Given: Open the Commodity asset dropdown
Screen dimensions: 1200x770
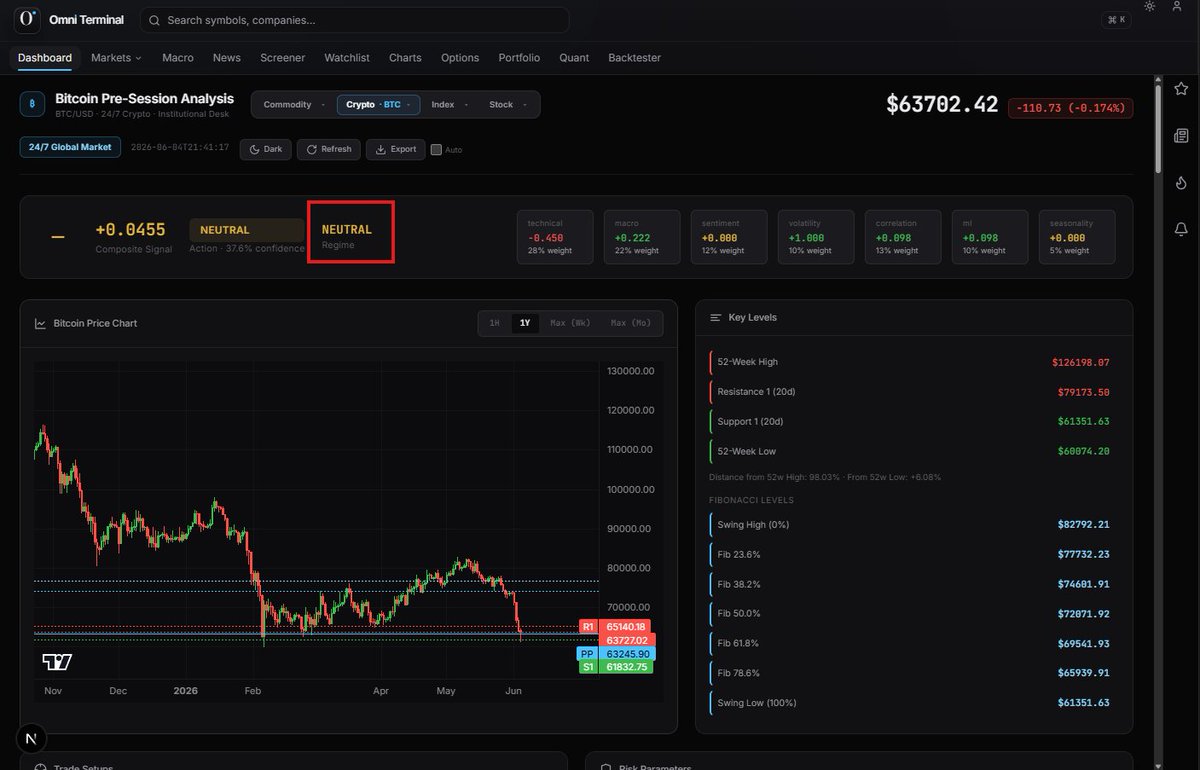Looking at the screenshot, I should coord(294,104).
